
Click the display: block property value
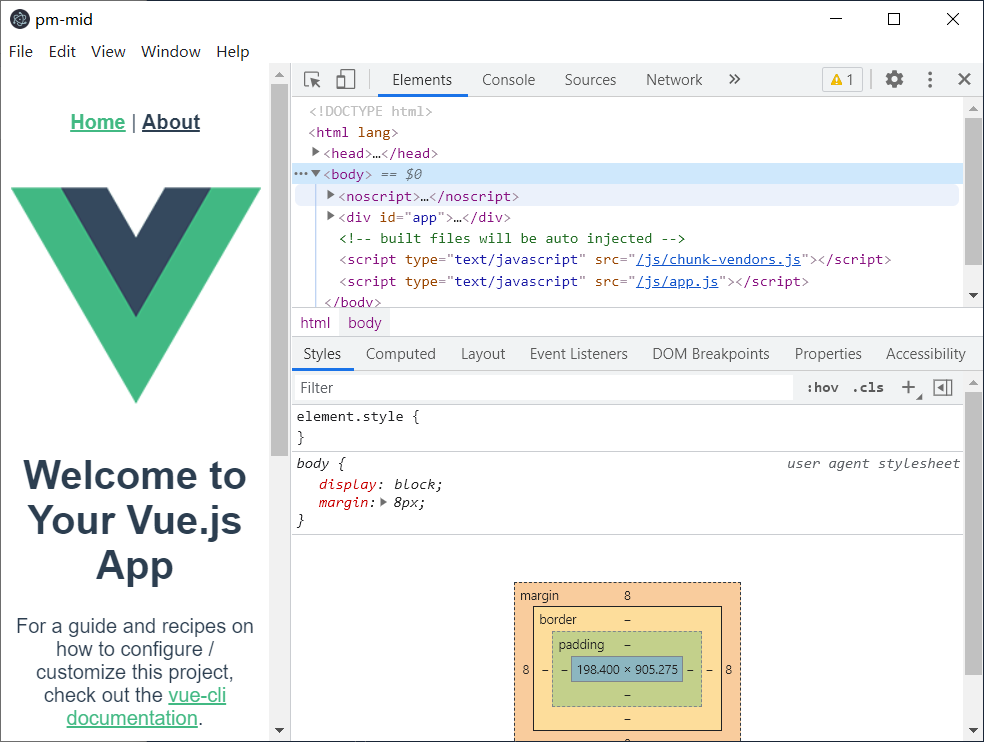pos(417,484)
